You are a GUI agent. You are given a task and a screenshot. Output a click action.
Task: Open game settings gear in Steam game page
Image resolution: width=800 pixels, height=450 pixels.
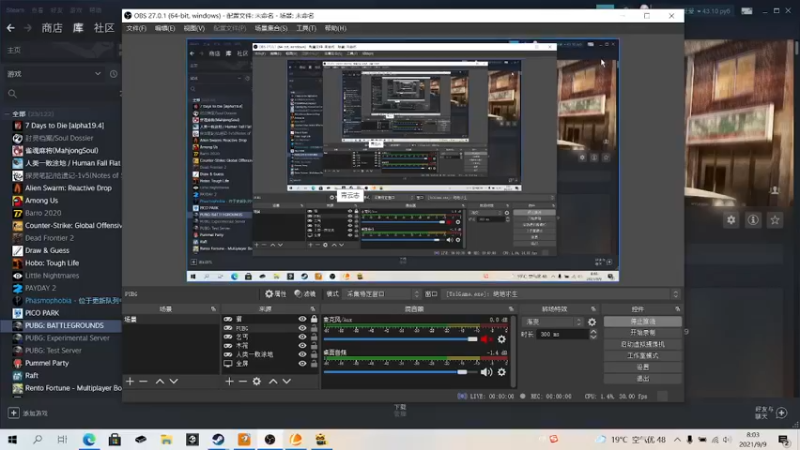pos(731,220)
